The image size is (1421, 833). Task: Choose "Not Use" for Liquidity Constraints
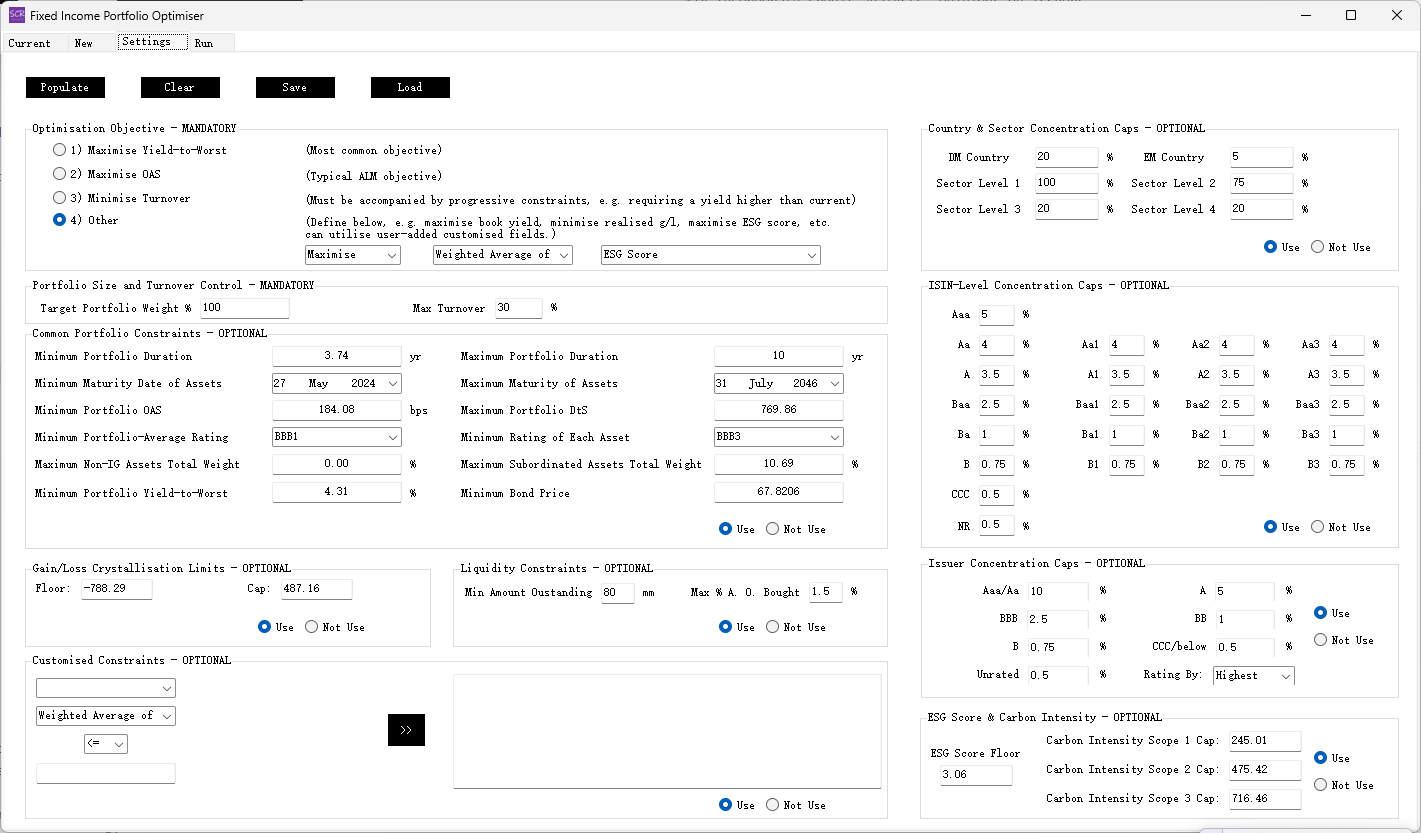[x=772, y=626]
